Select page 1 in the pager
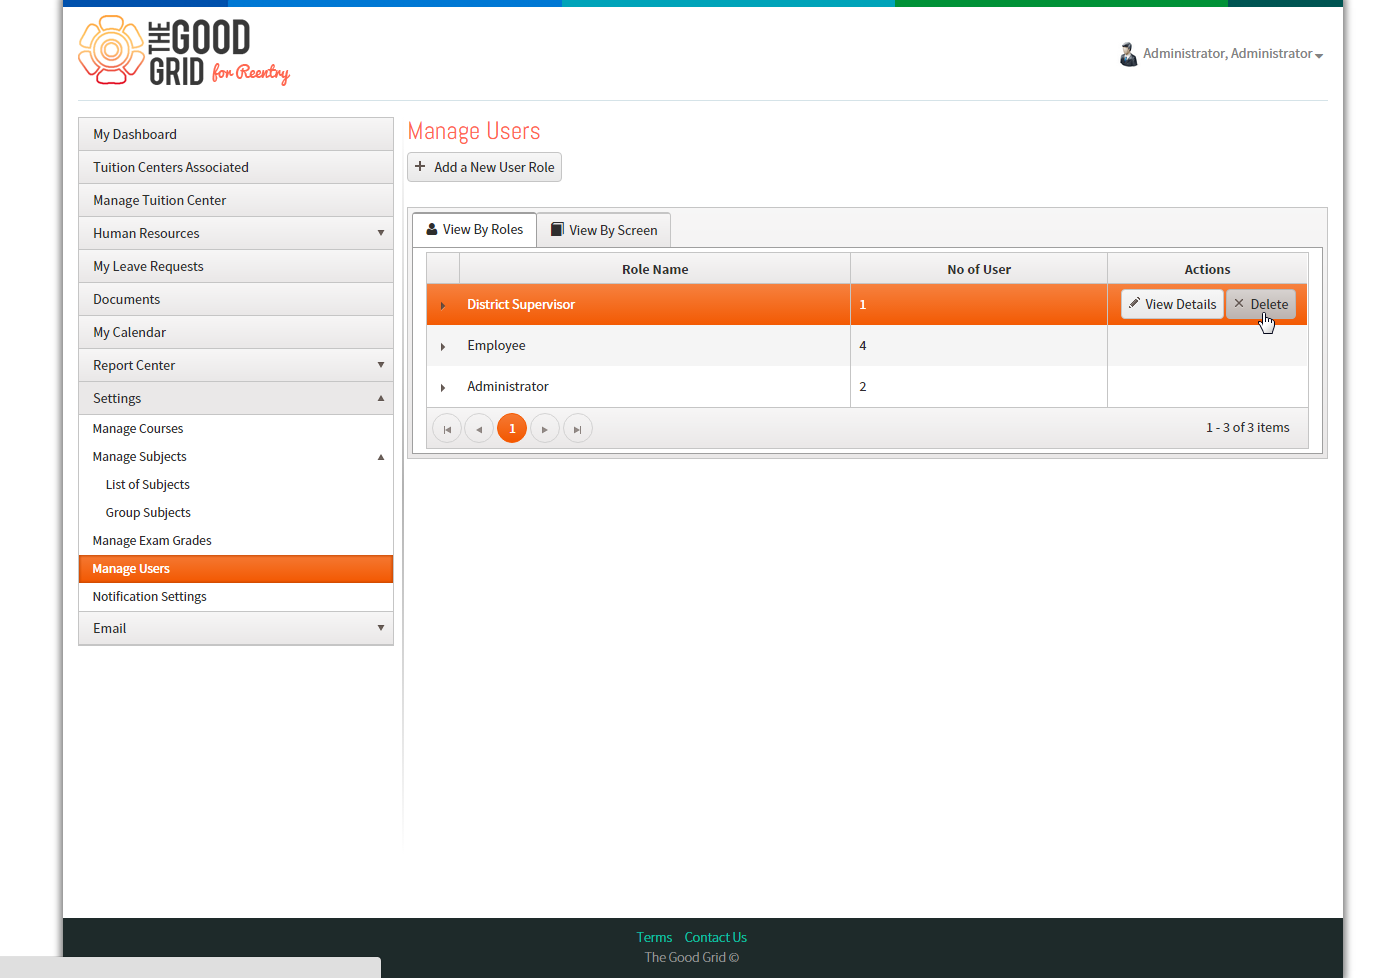Viewport: 1388px width, 978px height. pyautogui.click(x=512, y=428)
